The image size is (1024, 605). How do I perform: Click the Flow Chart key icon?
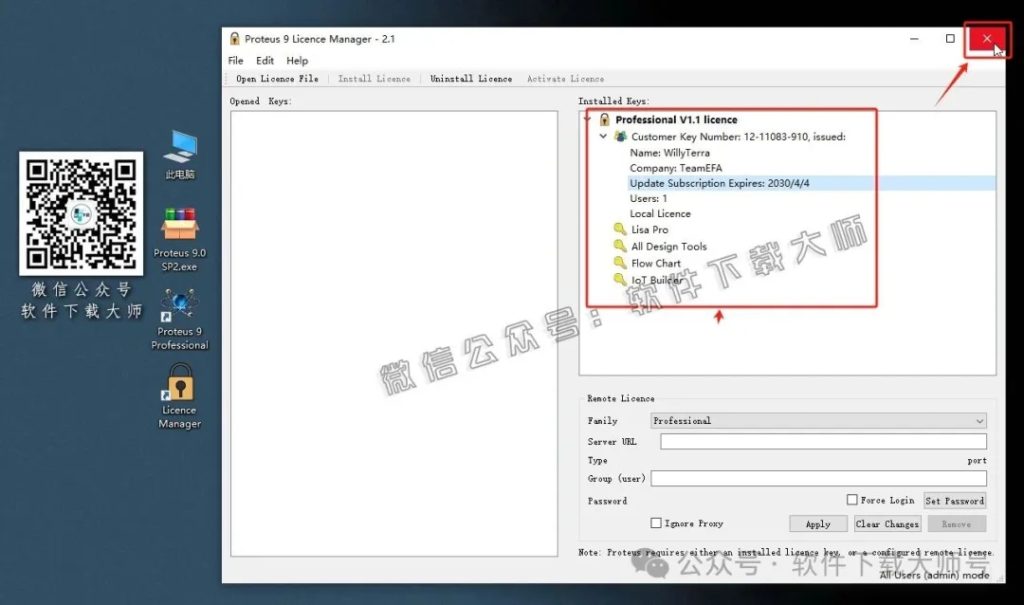click(620, 264)
